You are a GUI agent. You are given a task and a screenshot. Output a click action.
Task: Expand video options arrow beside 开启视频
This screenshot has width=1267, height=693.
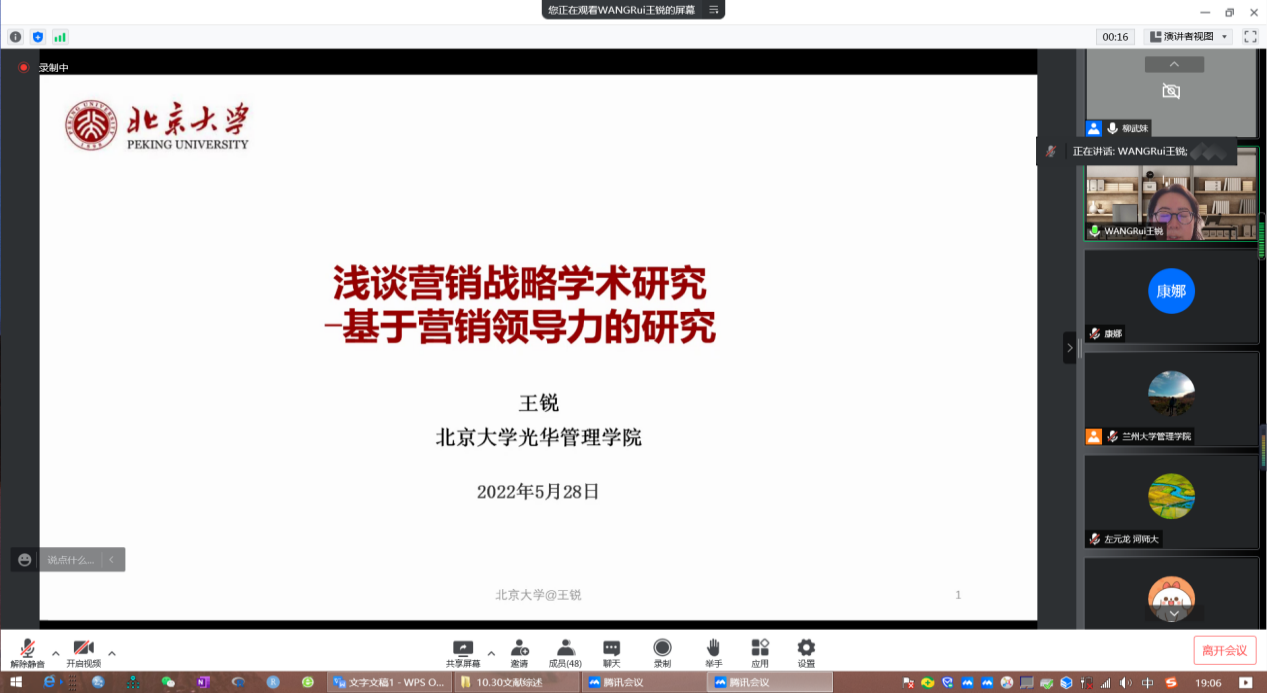pyautogui.click(x=112, y=653)
